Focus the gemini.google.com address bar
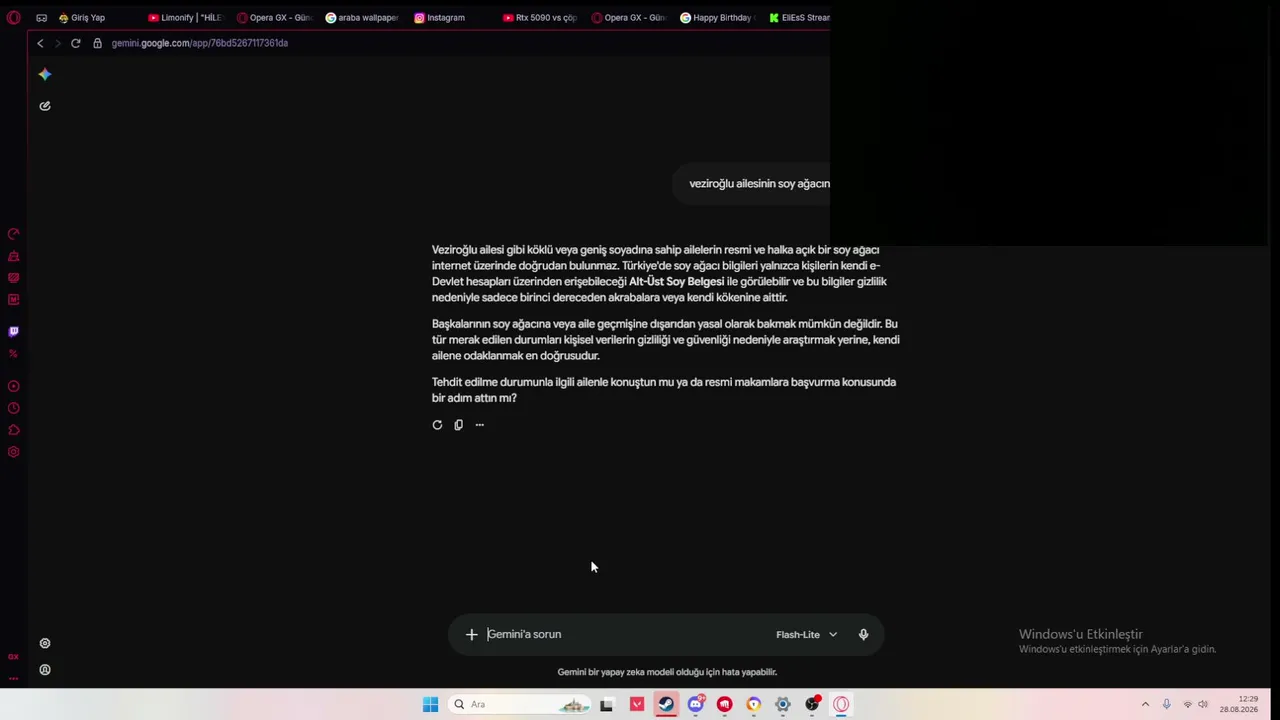 [200, 43]
